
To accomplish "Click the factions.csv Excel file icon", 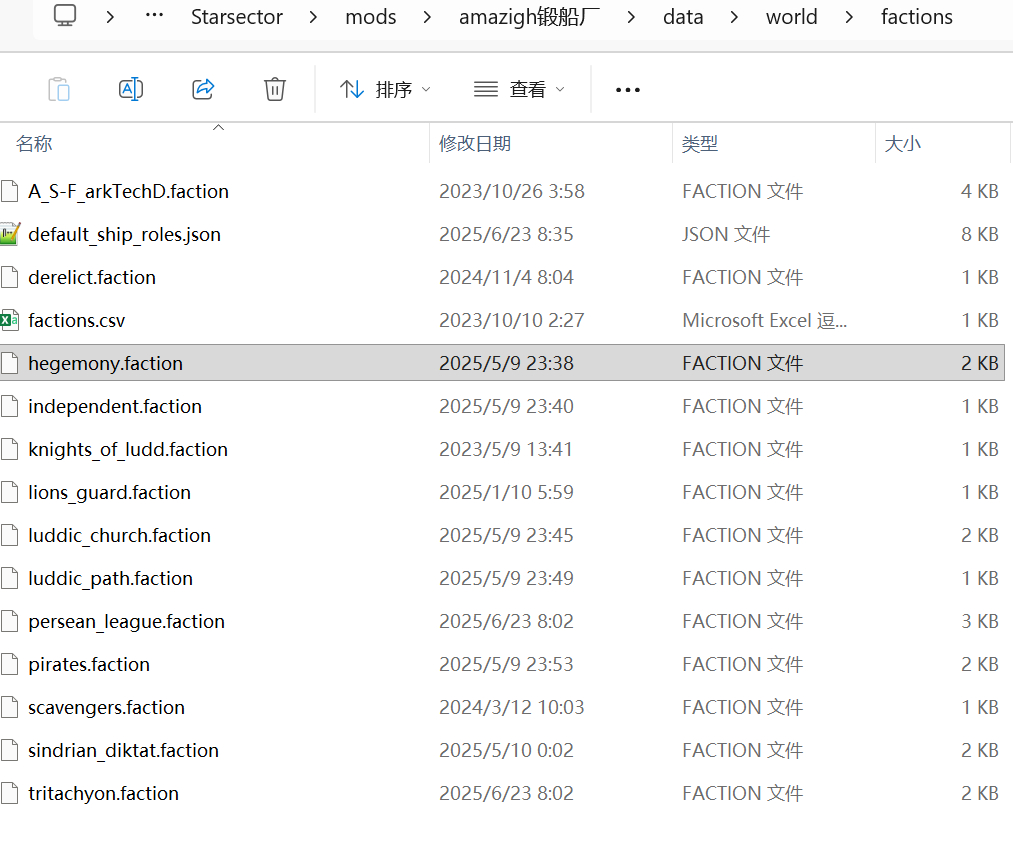I will [10, 320].
